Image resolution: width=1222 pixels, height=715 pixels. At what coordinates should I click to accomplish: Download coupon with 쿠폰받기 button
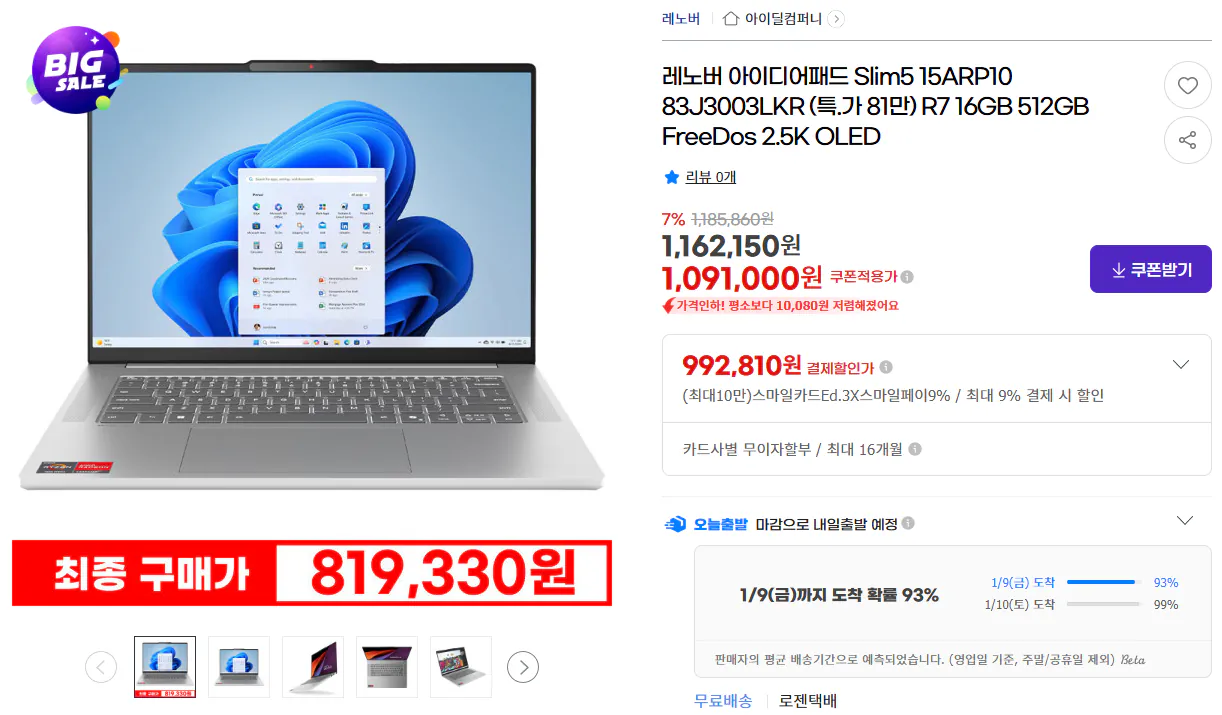coord(1150,269)
